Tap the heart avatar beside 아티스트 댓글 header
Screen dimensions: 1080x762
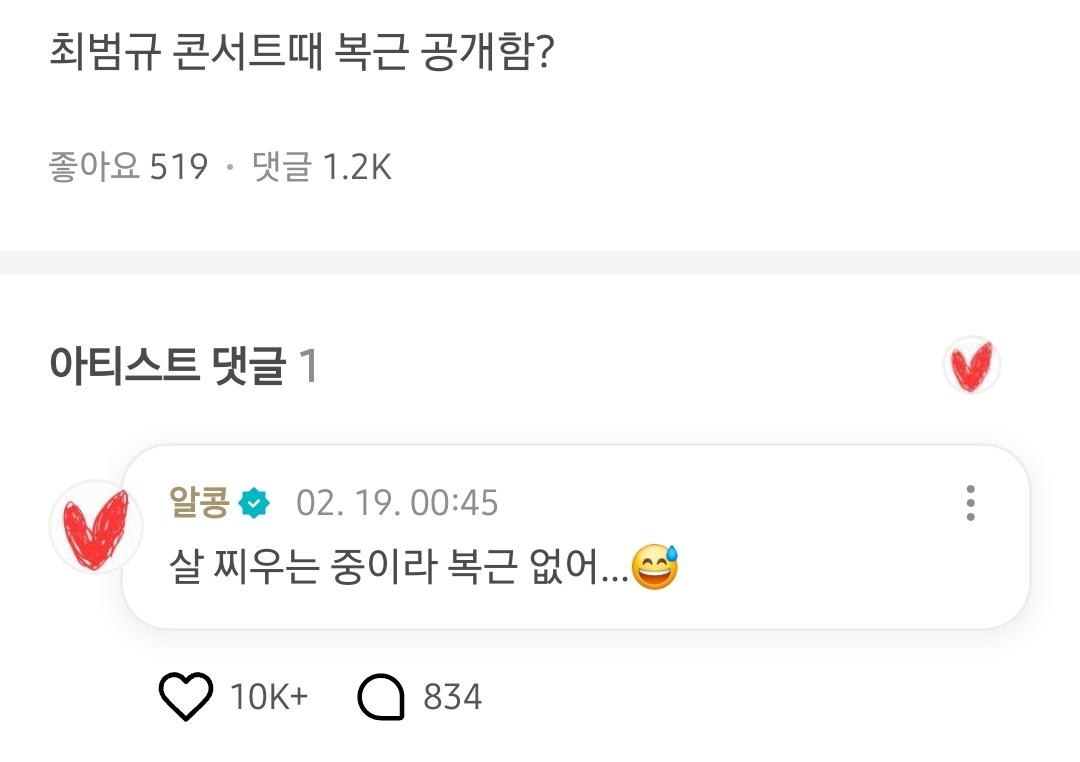971,365
